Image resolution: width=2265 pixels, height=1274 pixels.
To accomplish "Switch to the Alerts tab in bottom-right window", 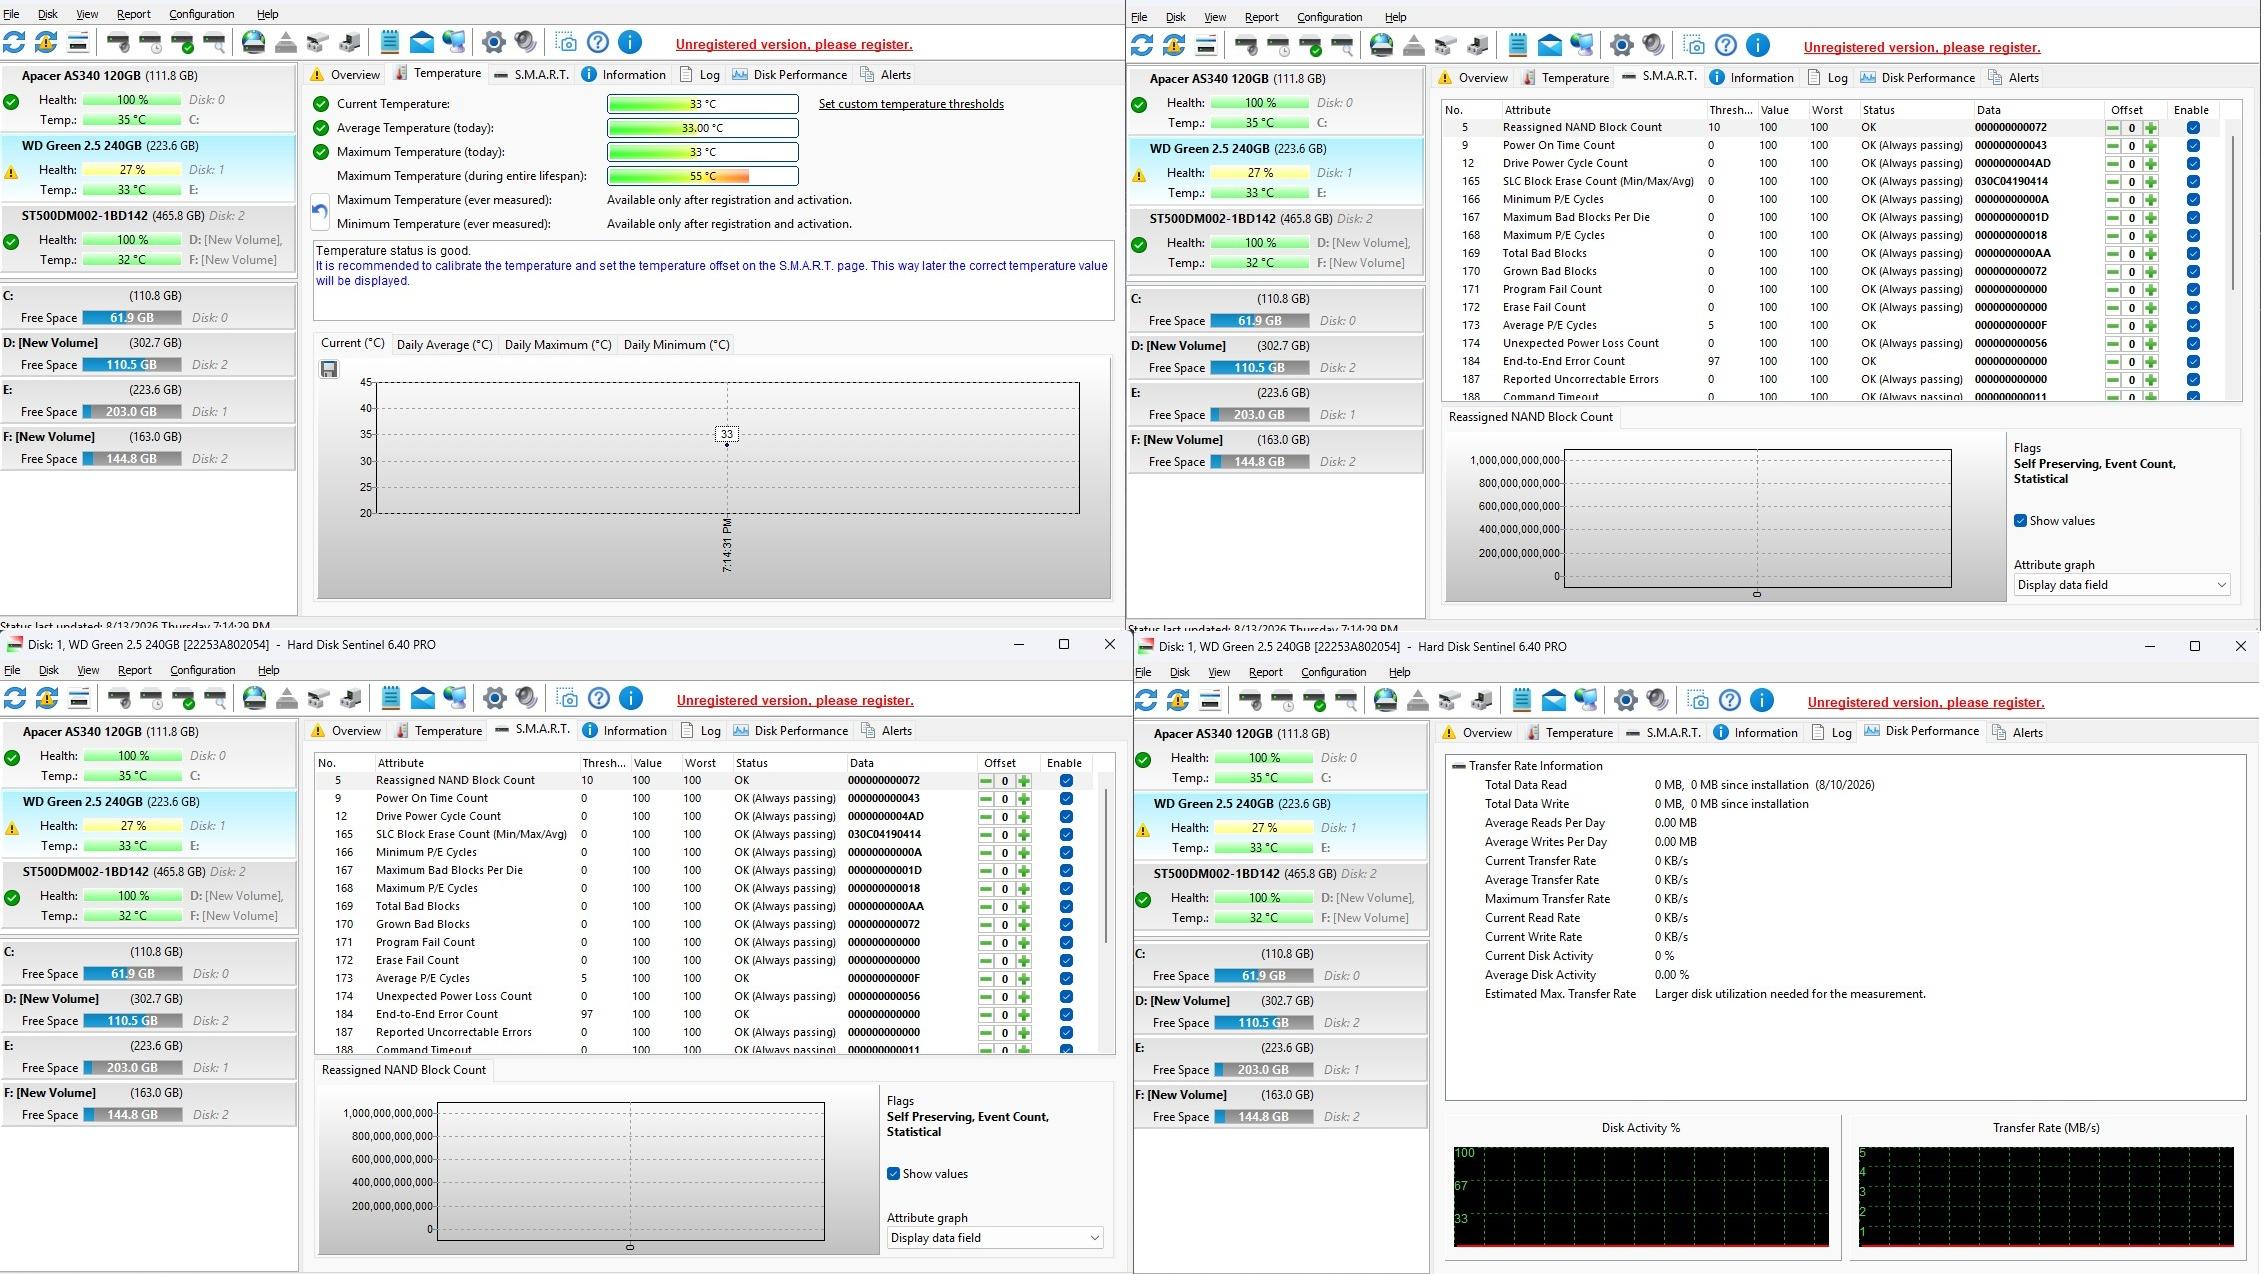I will 2017,732.
